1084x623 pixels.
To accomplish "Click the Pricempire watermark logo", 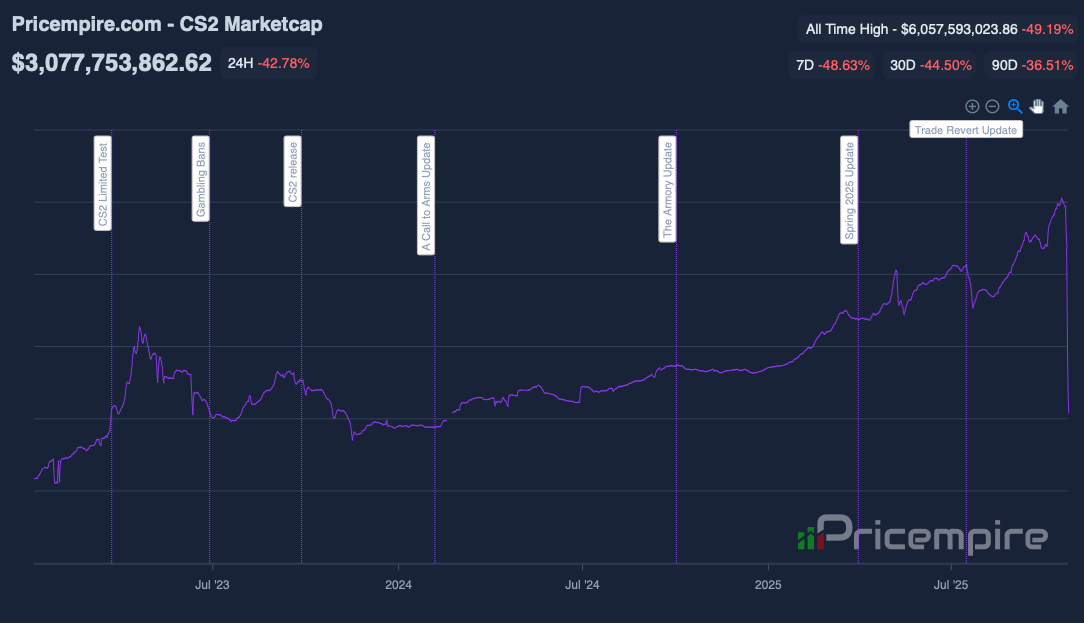I will pos(922,534).
